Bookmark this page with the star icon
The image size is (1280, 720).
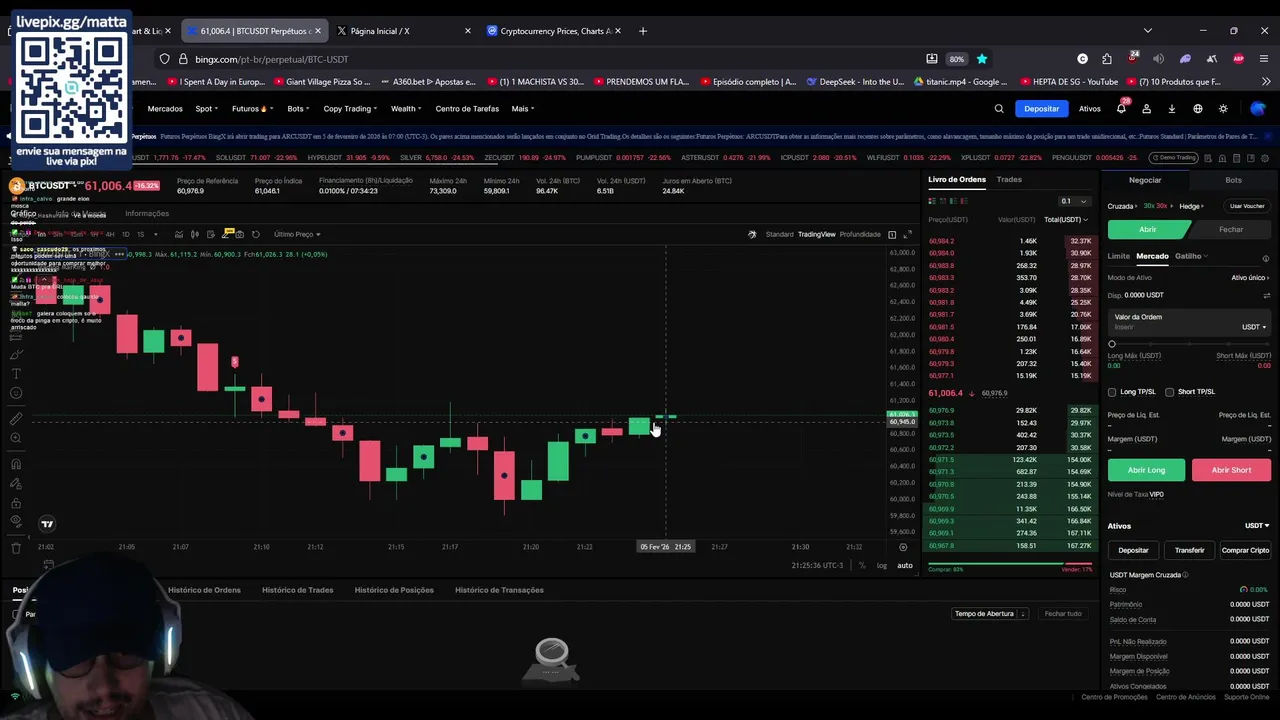click(x=982, y=59)
